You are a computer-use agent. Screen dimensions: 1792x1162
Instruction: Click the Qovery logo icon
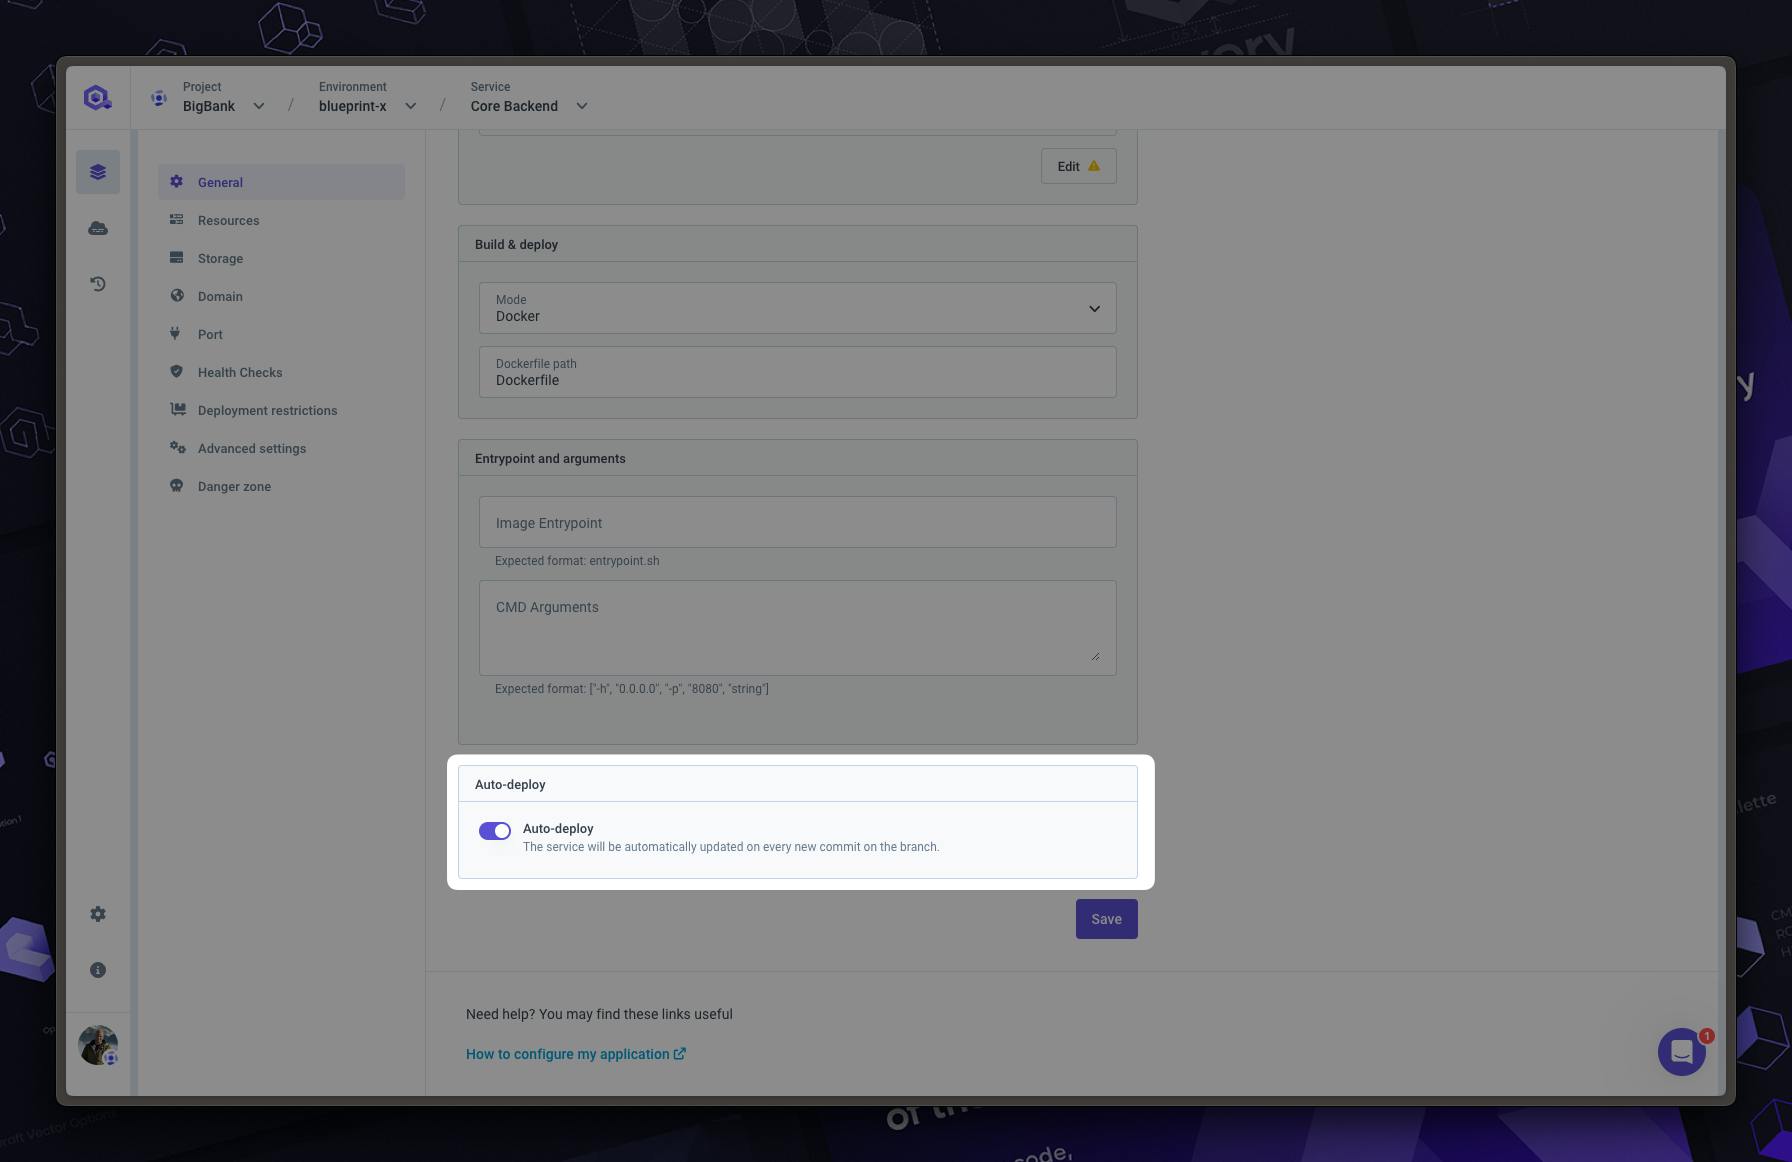(x=97, y=97)
